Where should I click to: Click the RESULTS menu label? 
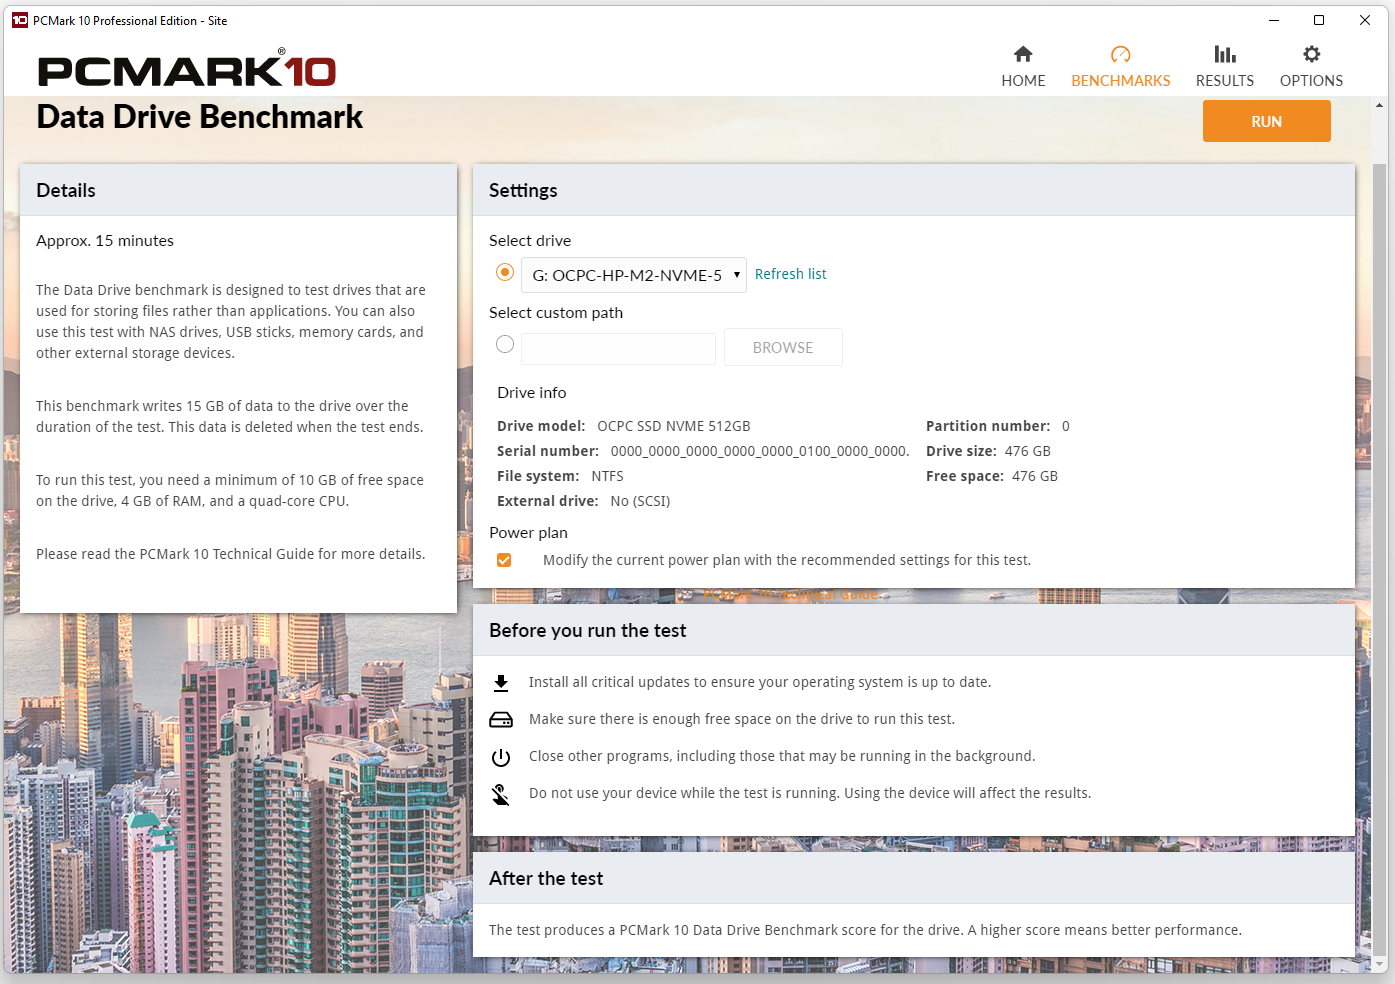1225,81
